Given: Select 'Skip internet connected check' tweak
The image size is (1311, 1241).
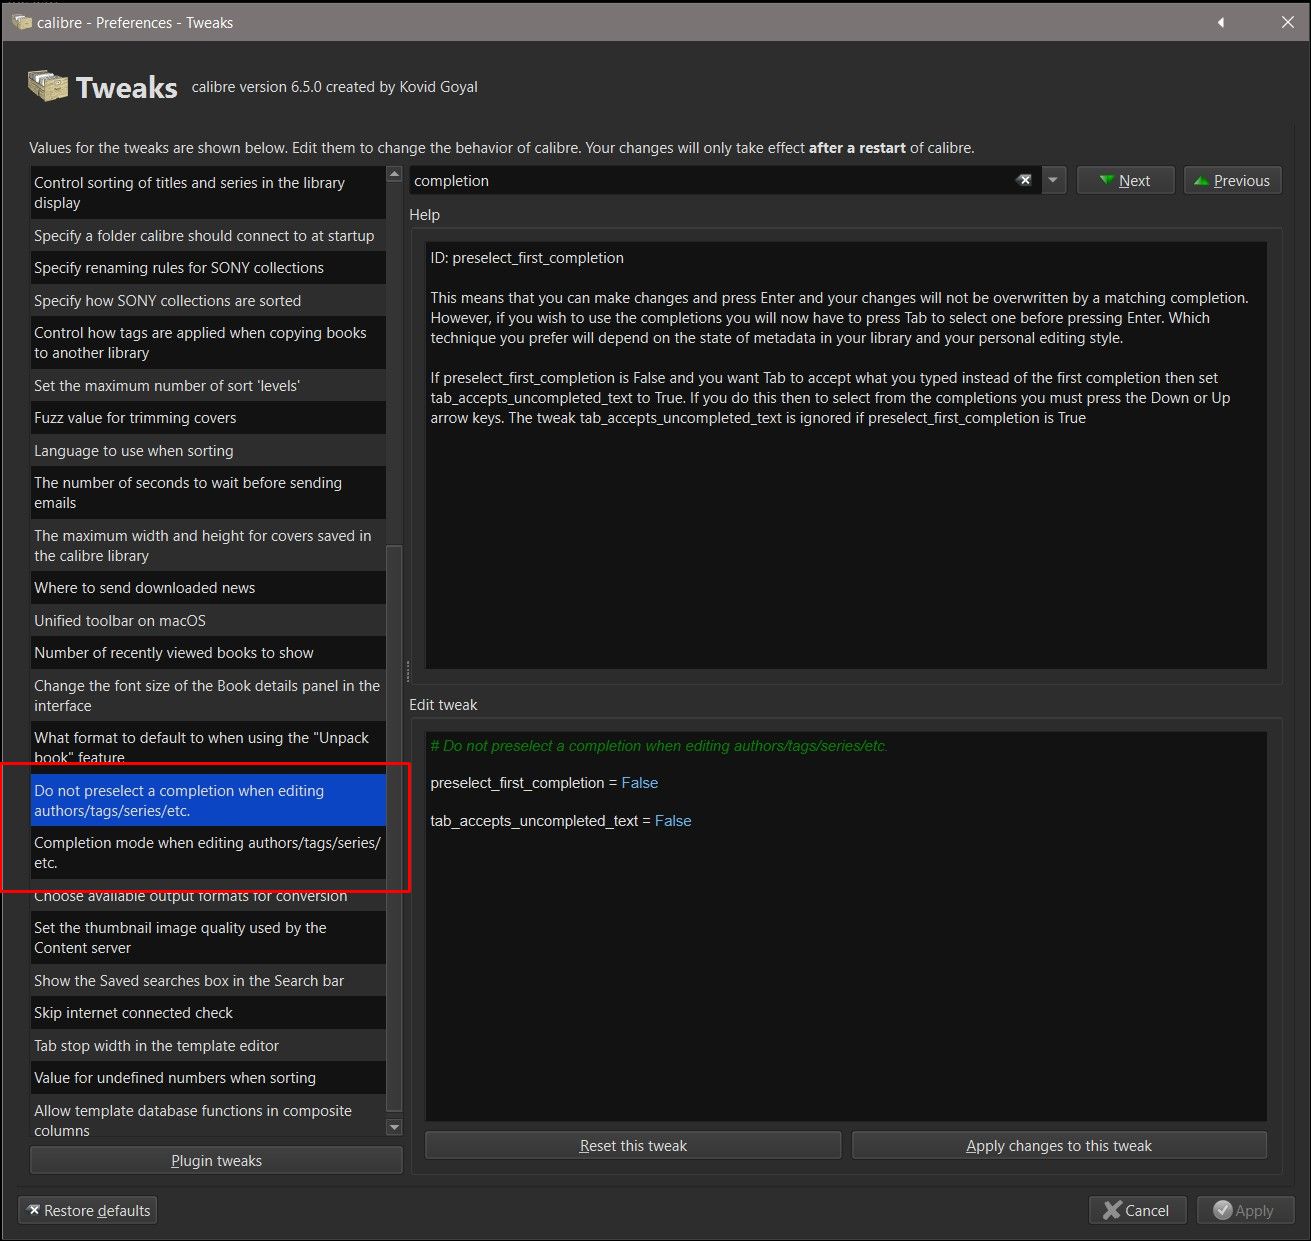Looking at the screenshot, I should [208, 1013].
